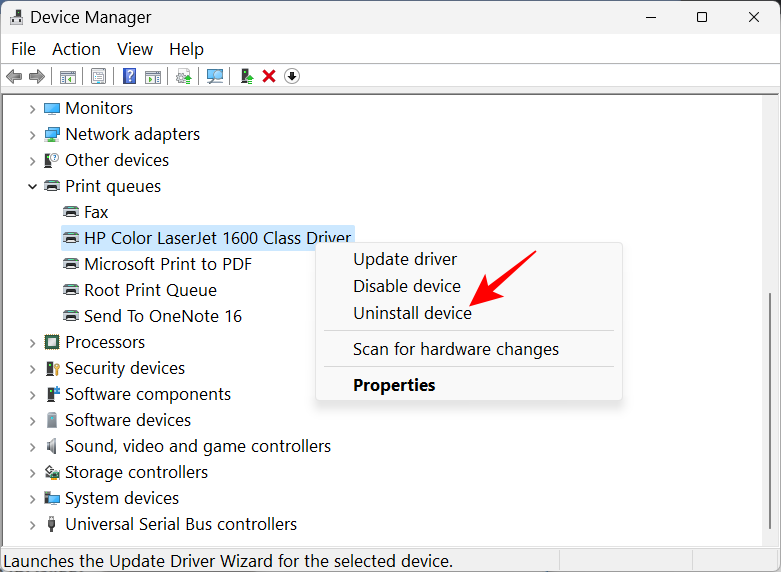
Task: Expand the Monitors category
Action: (x=32, y=108)
